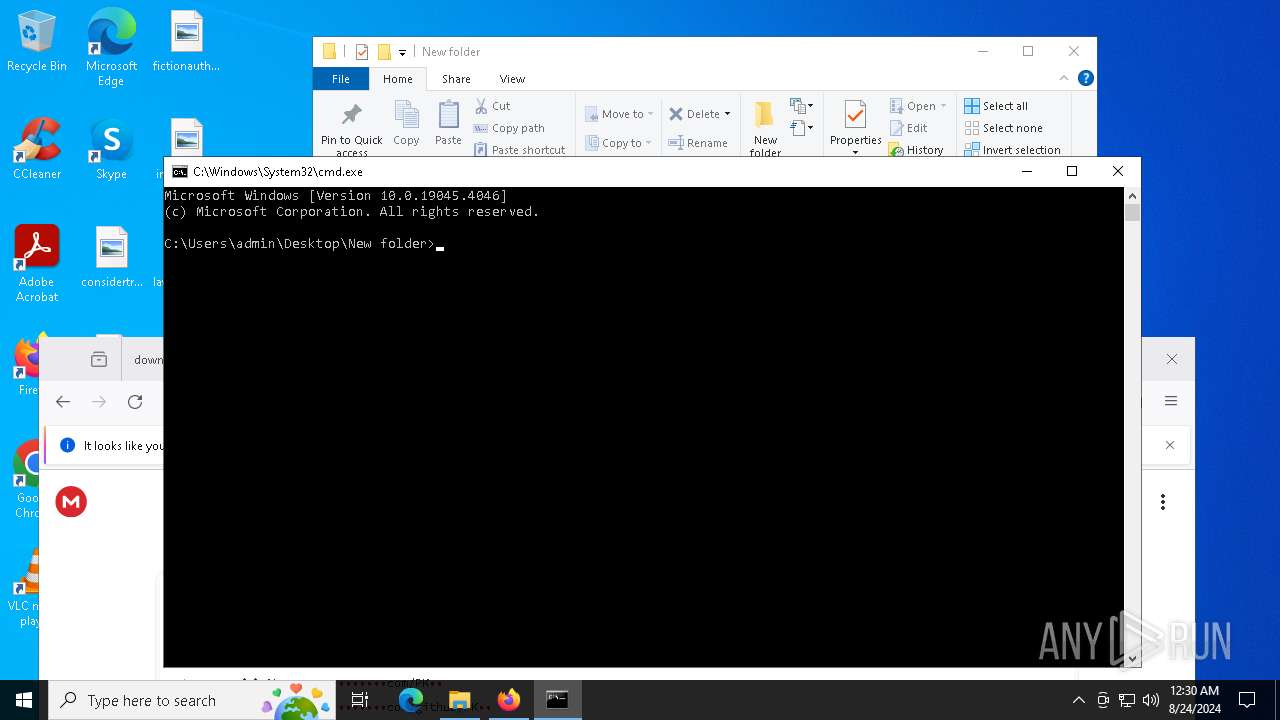Open the File tab in File Explorer
Viewport: 1280px width, 720px height.
[x=341, y=79]
